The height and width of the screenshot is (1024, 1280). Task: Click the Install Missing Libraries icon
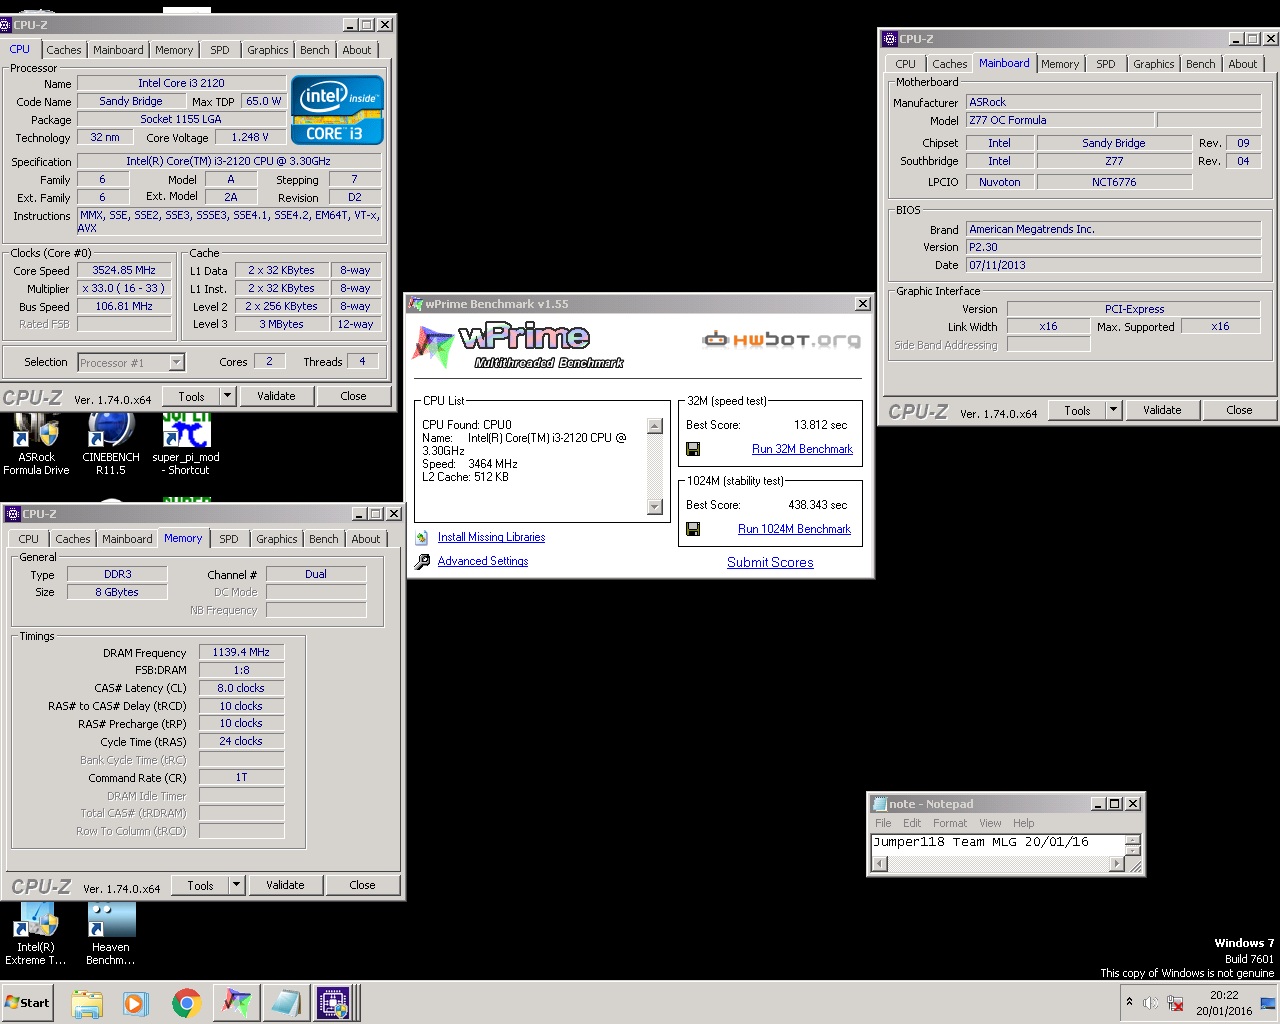(x=422, y=537)
